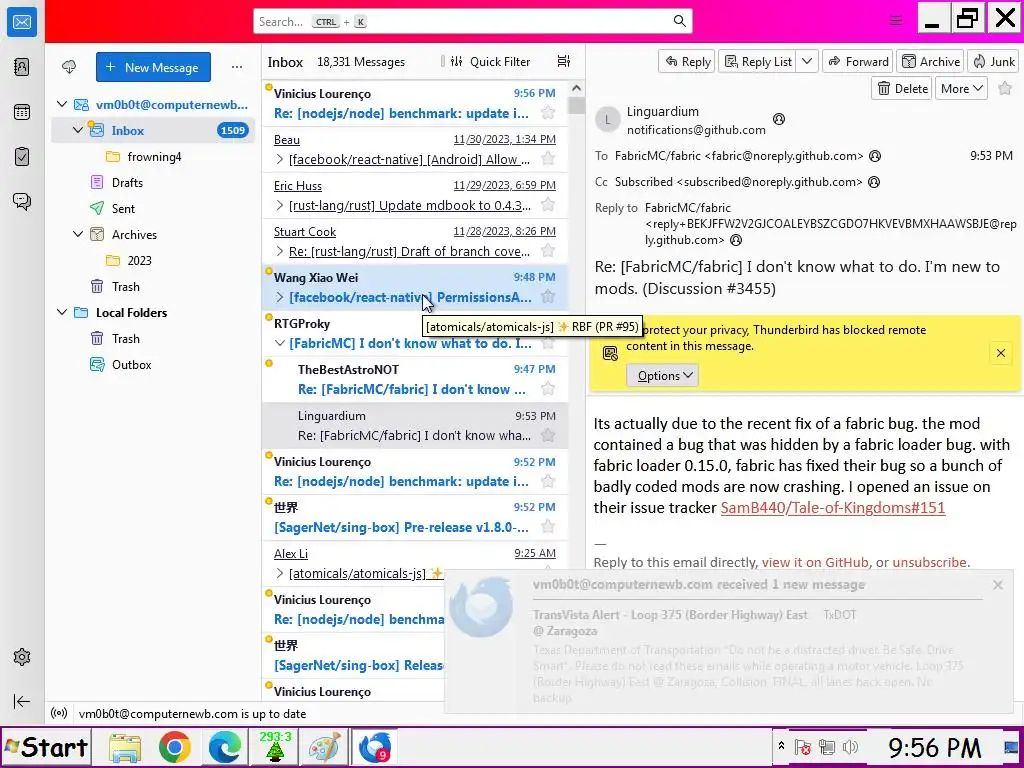Open Paint from the taskbar
The image size is (1024, 768).
click(324, 747)
